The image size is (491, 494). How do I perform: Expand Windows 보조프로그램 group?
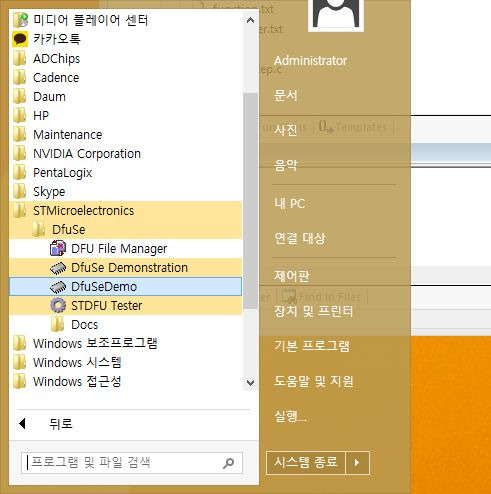tap(125, 343)
